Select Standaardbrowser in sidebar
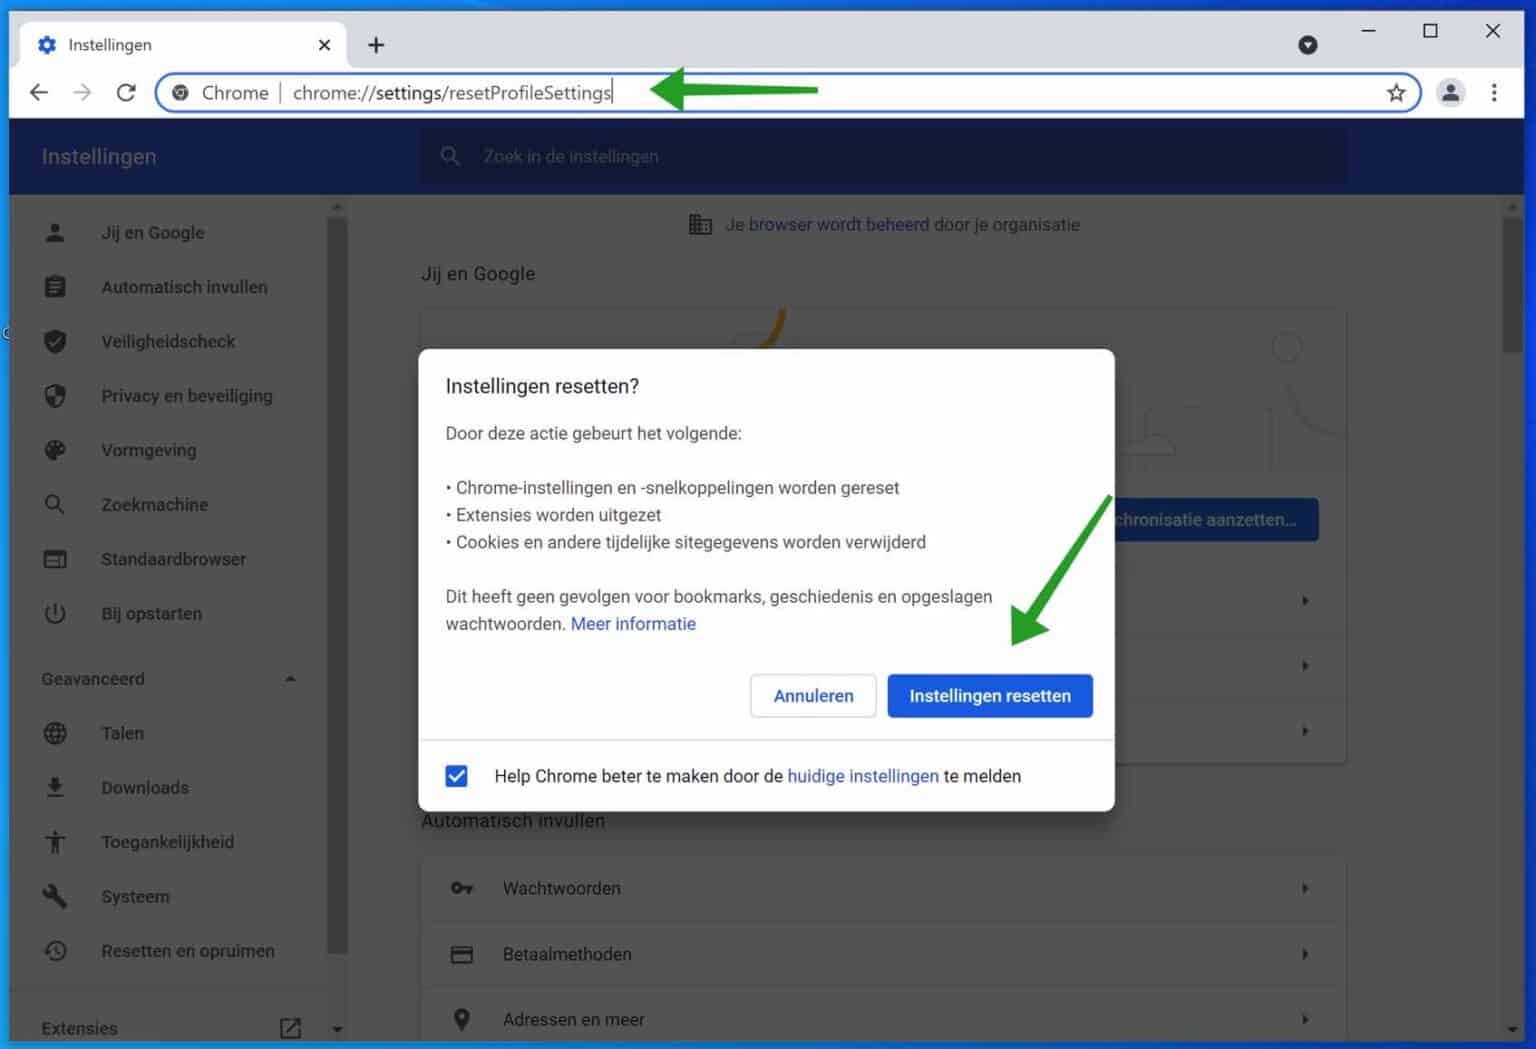This screenshot has width=1536, height=1049. pyautogui.click(x=173, y=559)
